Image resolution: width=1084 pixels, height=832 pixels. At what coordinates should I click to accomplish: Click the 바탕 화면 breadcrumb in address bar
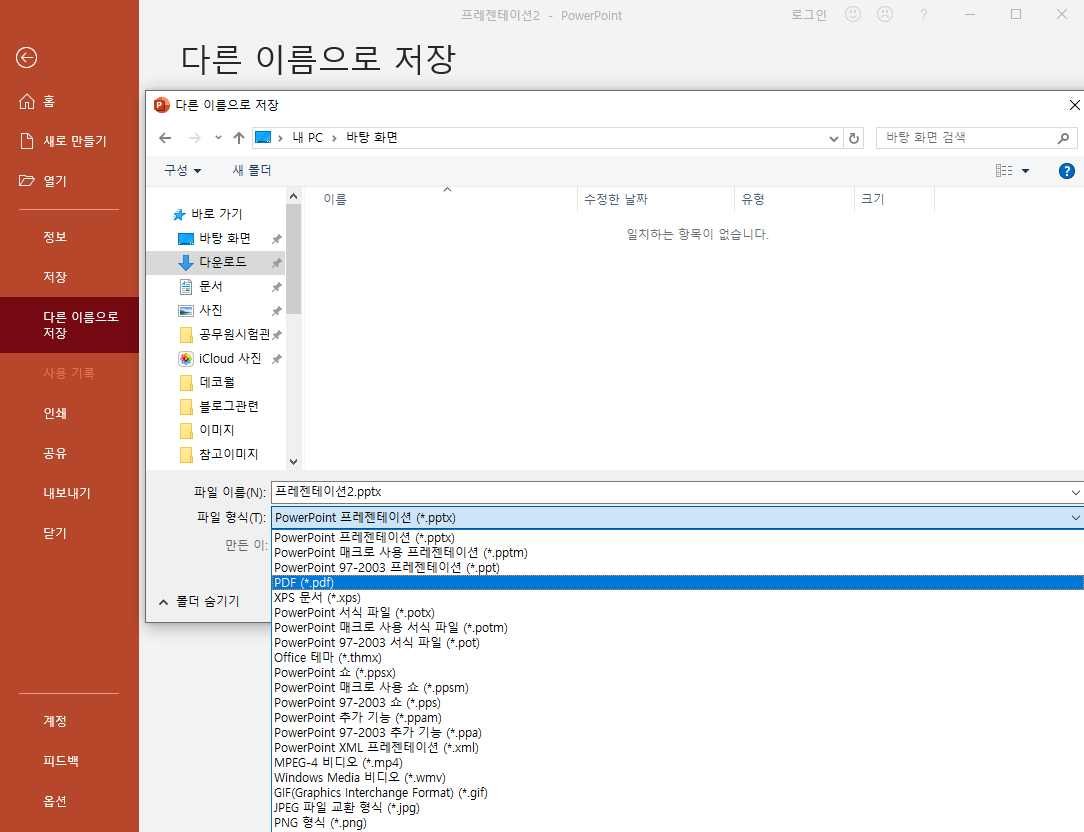click(x=372, y=138)
